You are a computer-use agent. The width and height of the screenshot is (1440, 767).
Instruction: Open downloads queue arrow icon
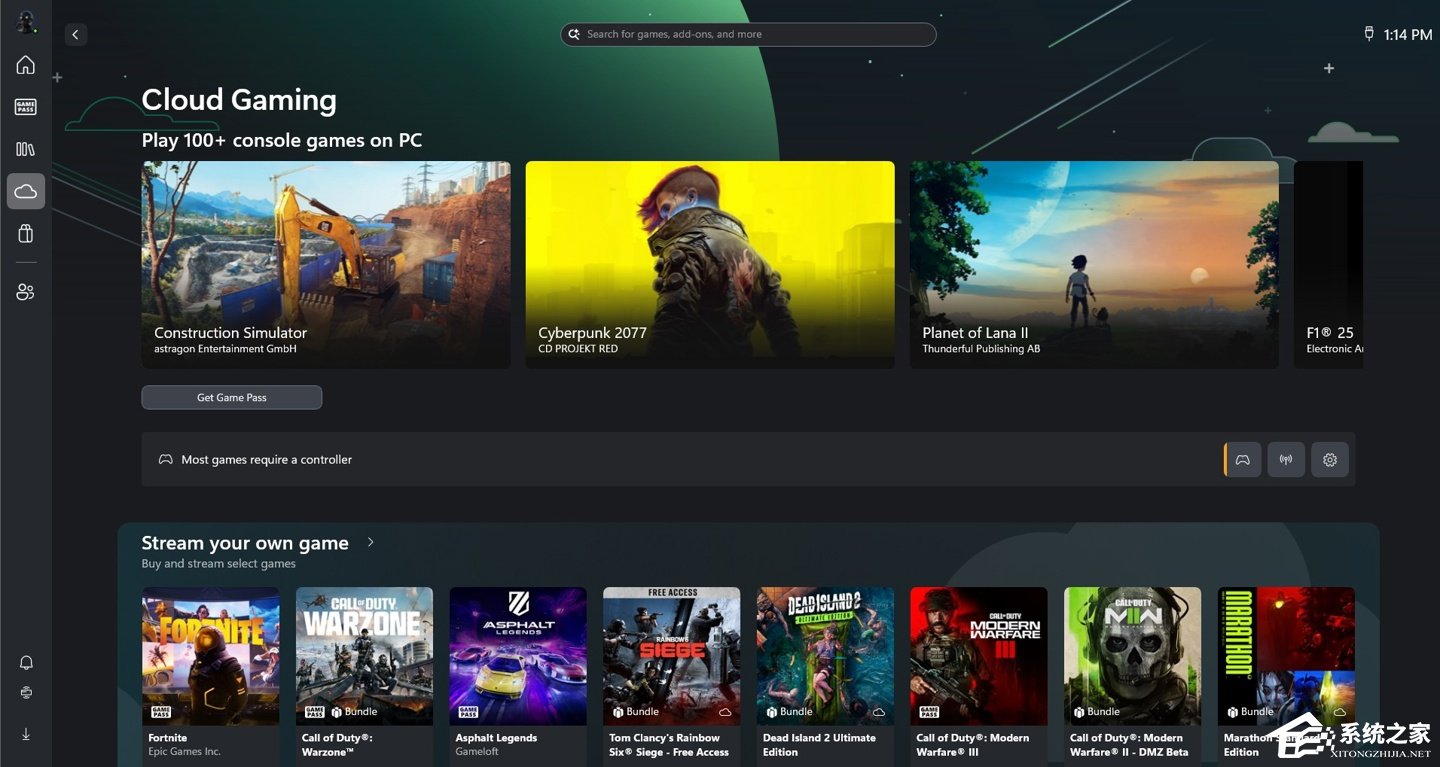(x=26, y=734)
